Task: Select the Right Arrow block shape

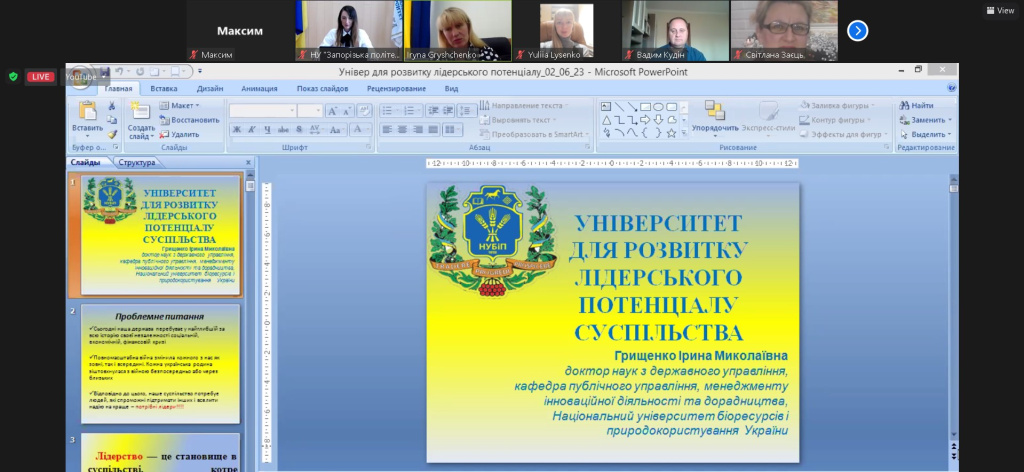Action: [645, 119]
